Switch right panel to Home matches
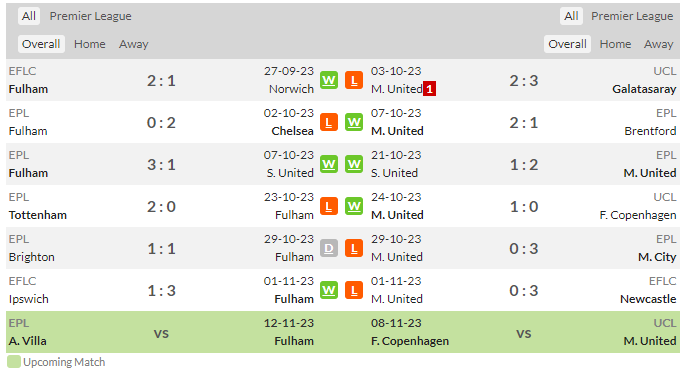This screenshot has width=683, height=385. (x=615, y=44)
